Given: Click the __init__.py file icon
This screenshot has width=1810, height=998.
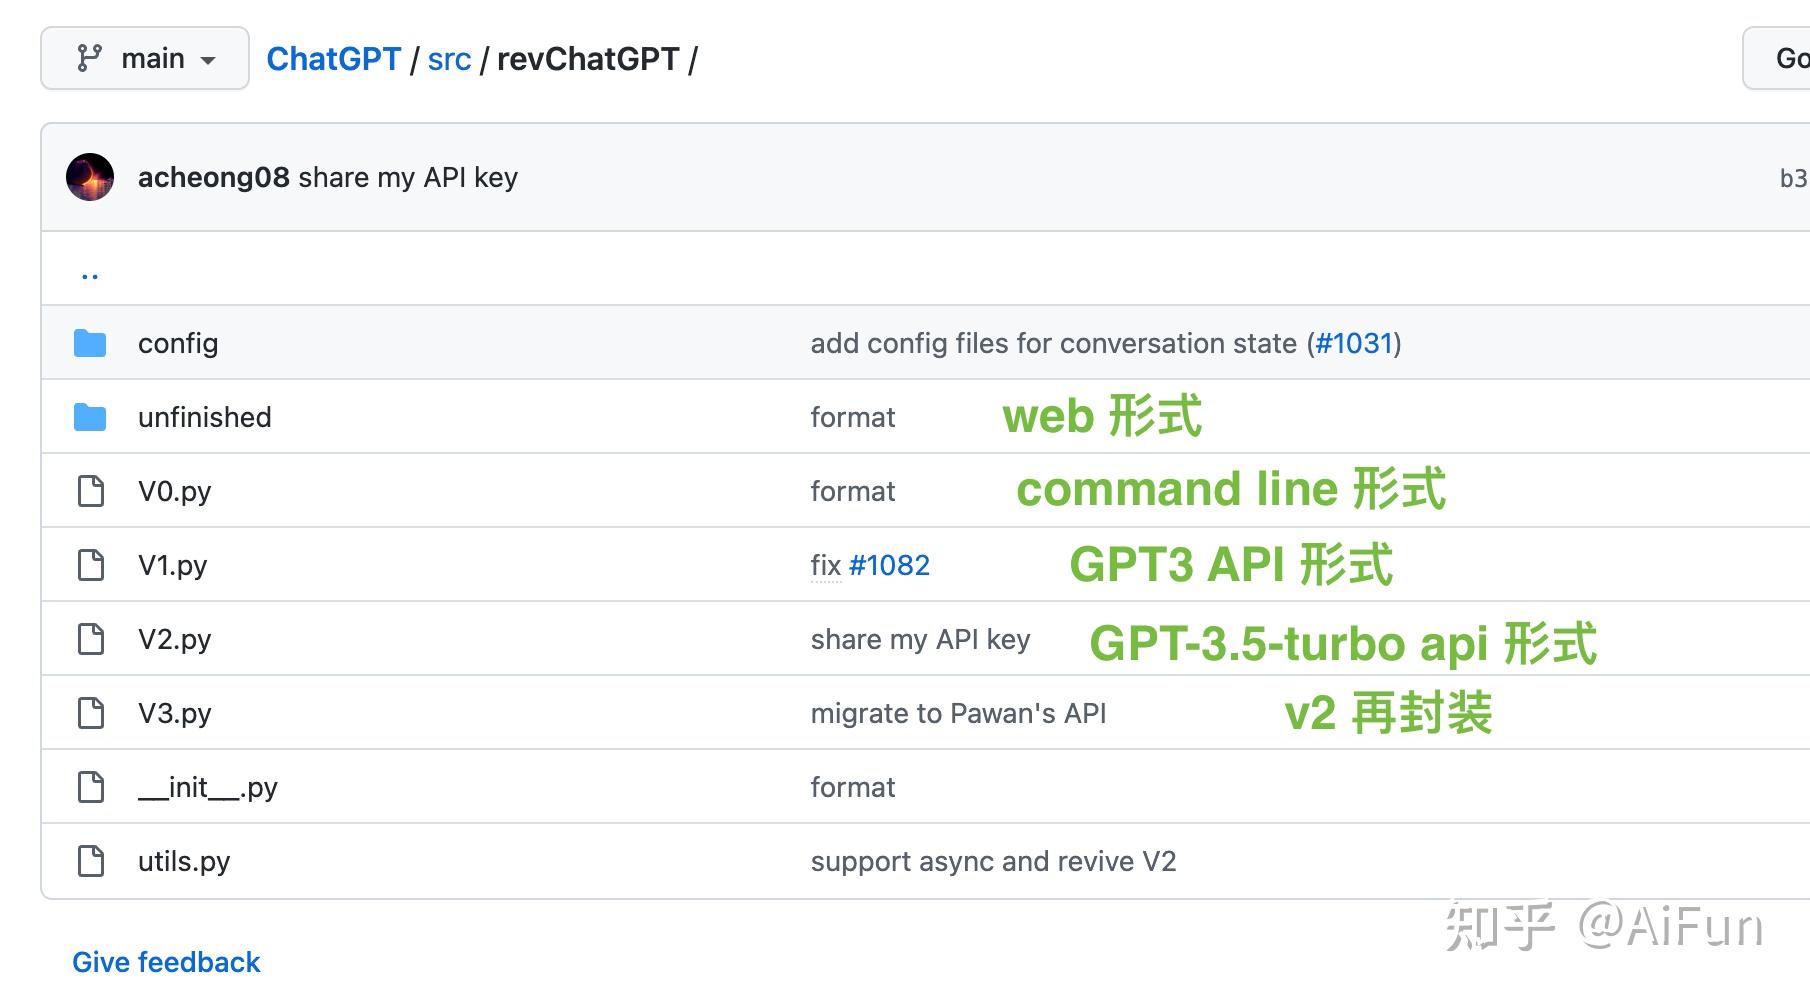Looking at the screenshot, I should point(91,787).
